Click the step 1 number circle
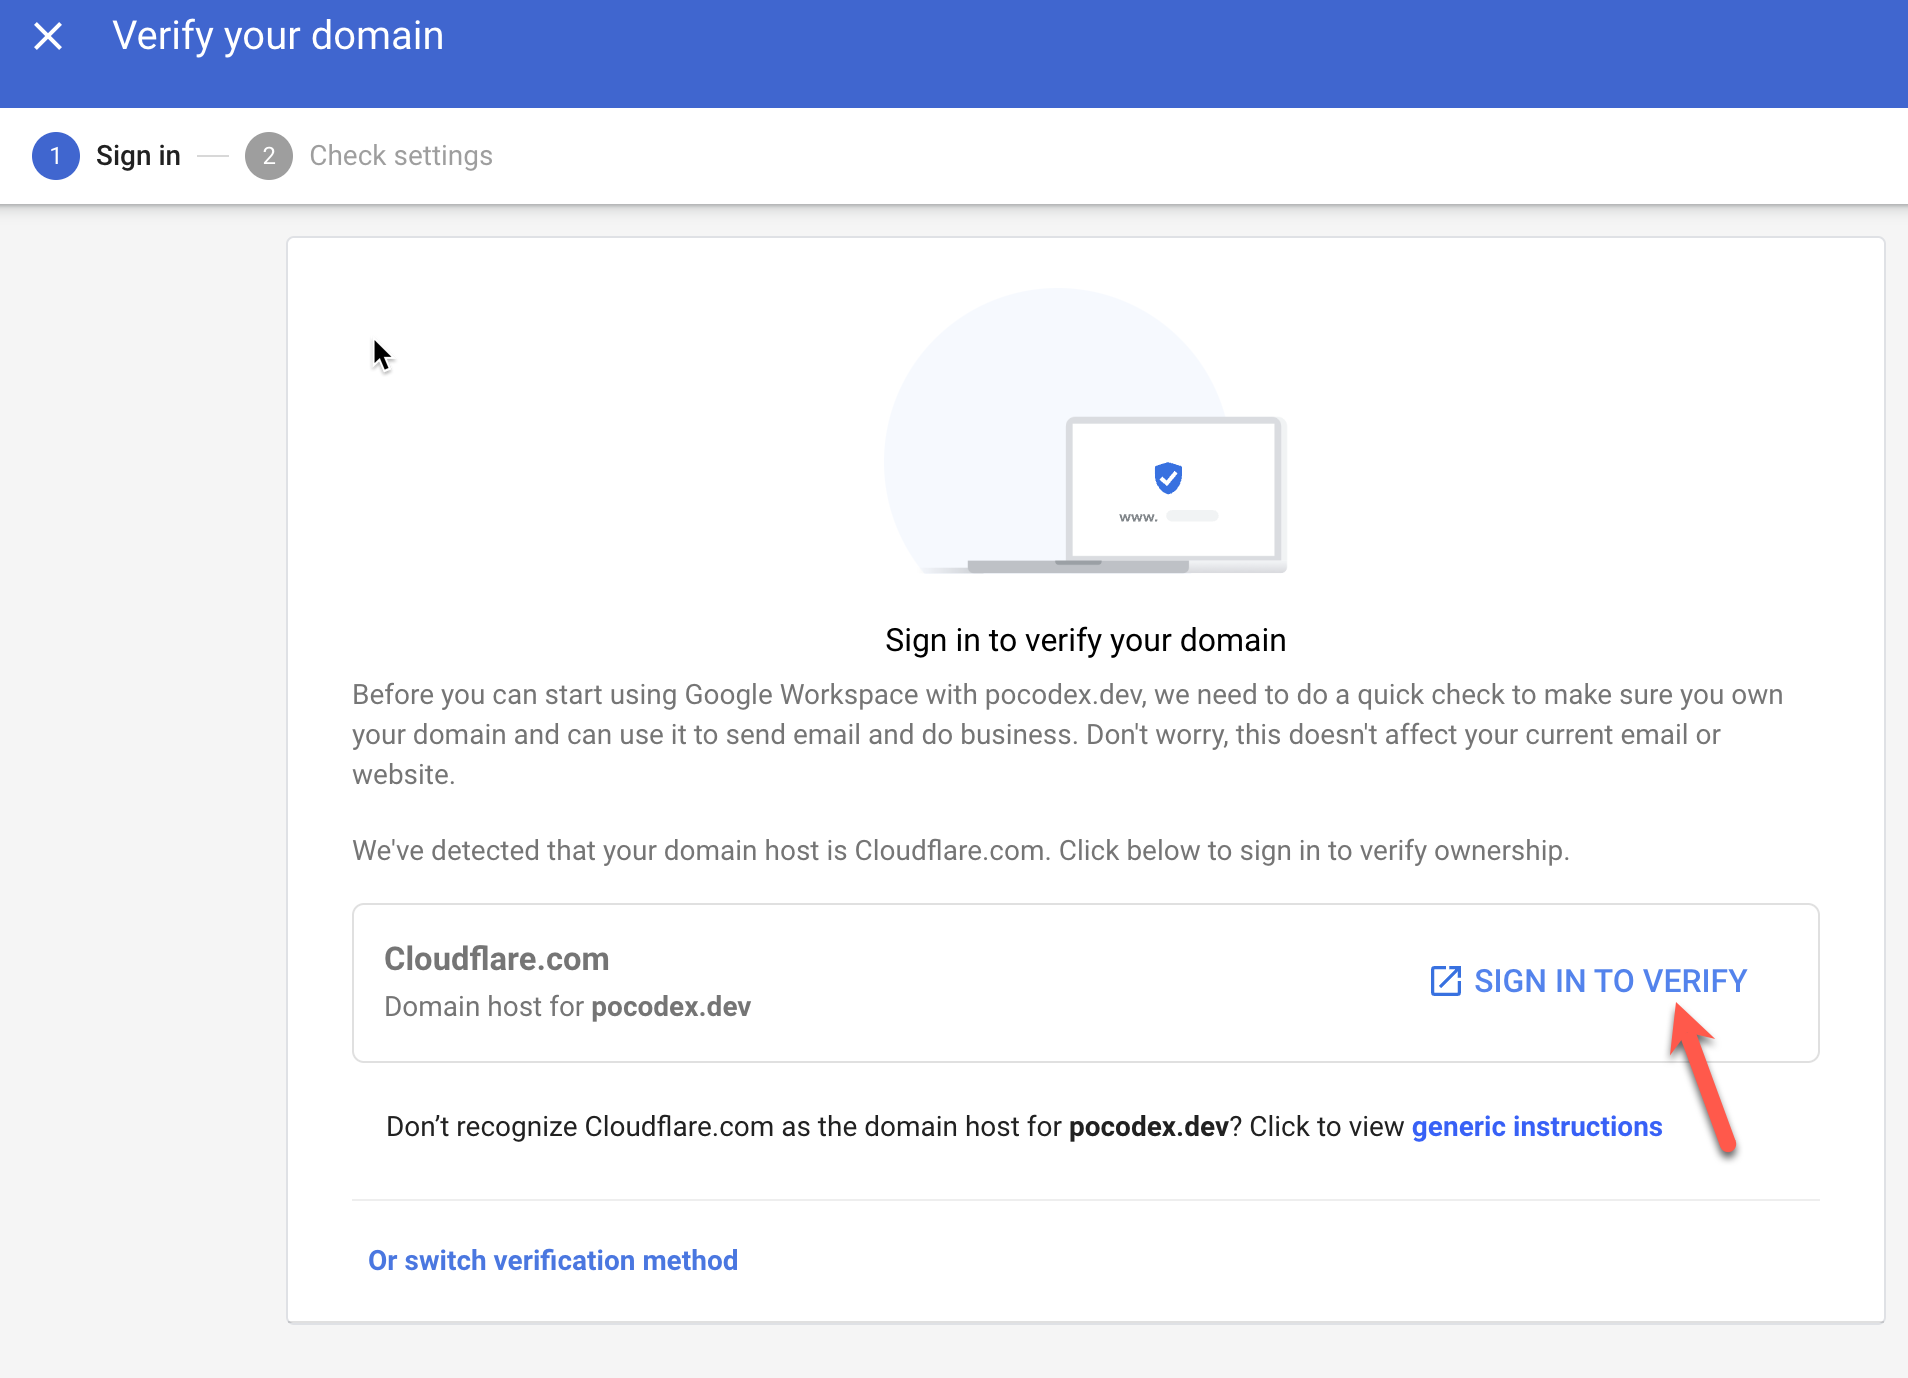Image resolution: width=1908 pixels, height=1378 pixels. (56, 156)
